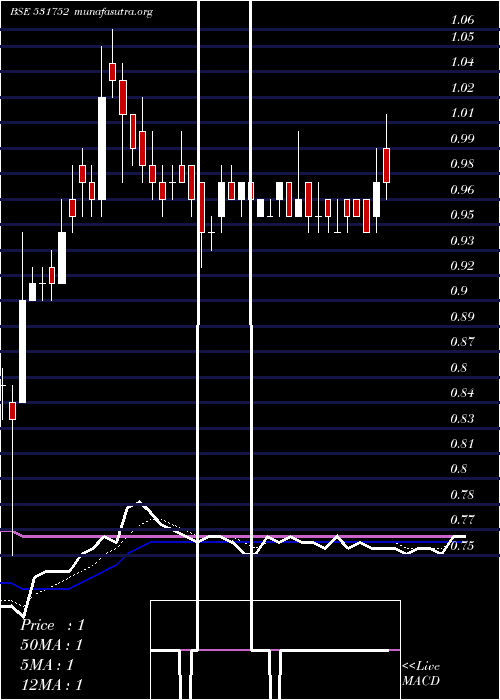
Task: Select the 12MA : 1 legend entry
Action: pyautogui.click(x=51, y=685)
